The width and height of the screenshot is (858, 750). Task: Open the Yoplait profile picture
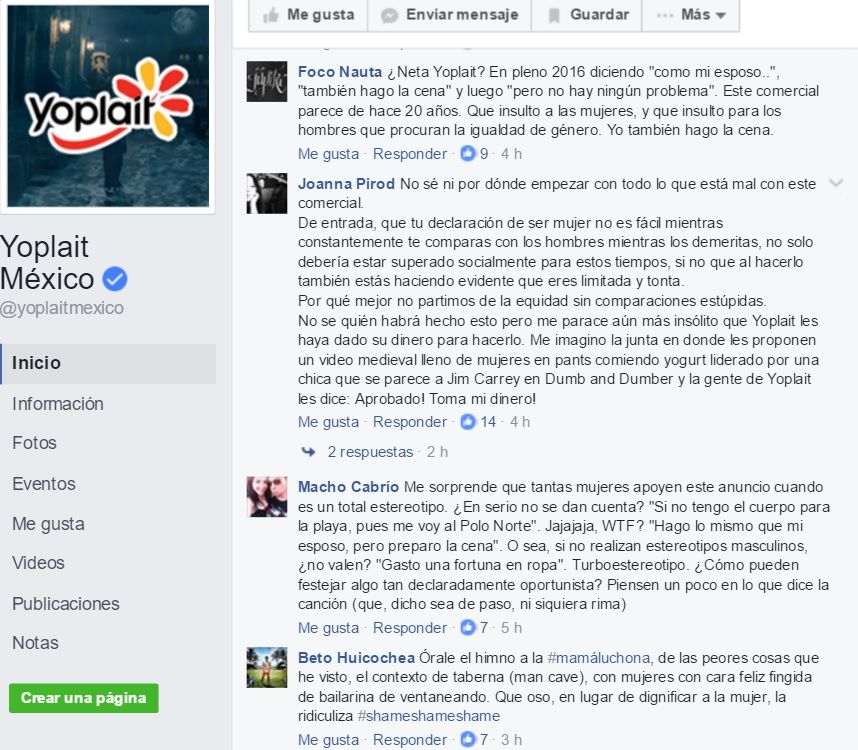click(108, 106)
